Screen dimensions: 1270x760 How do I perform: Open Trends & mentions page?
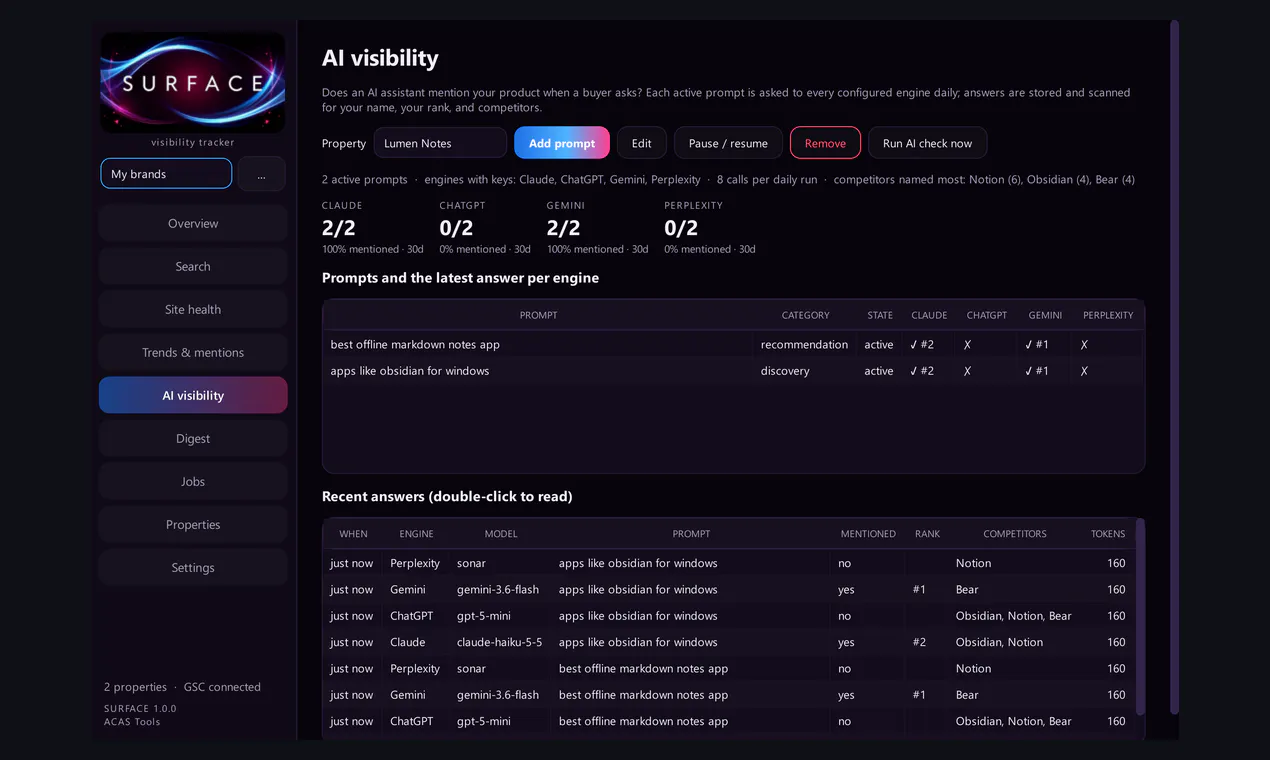(x=193, y=352)
